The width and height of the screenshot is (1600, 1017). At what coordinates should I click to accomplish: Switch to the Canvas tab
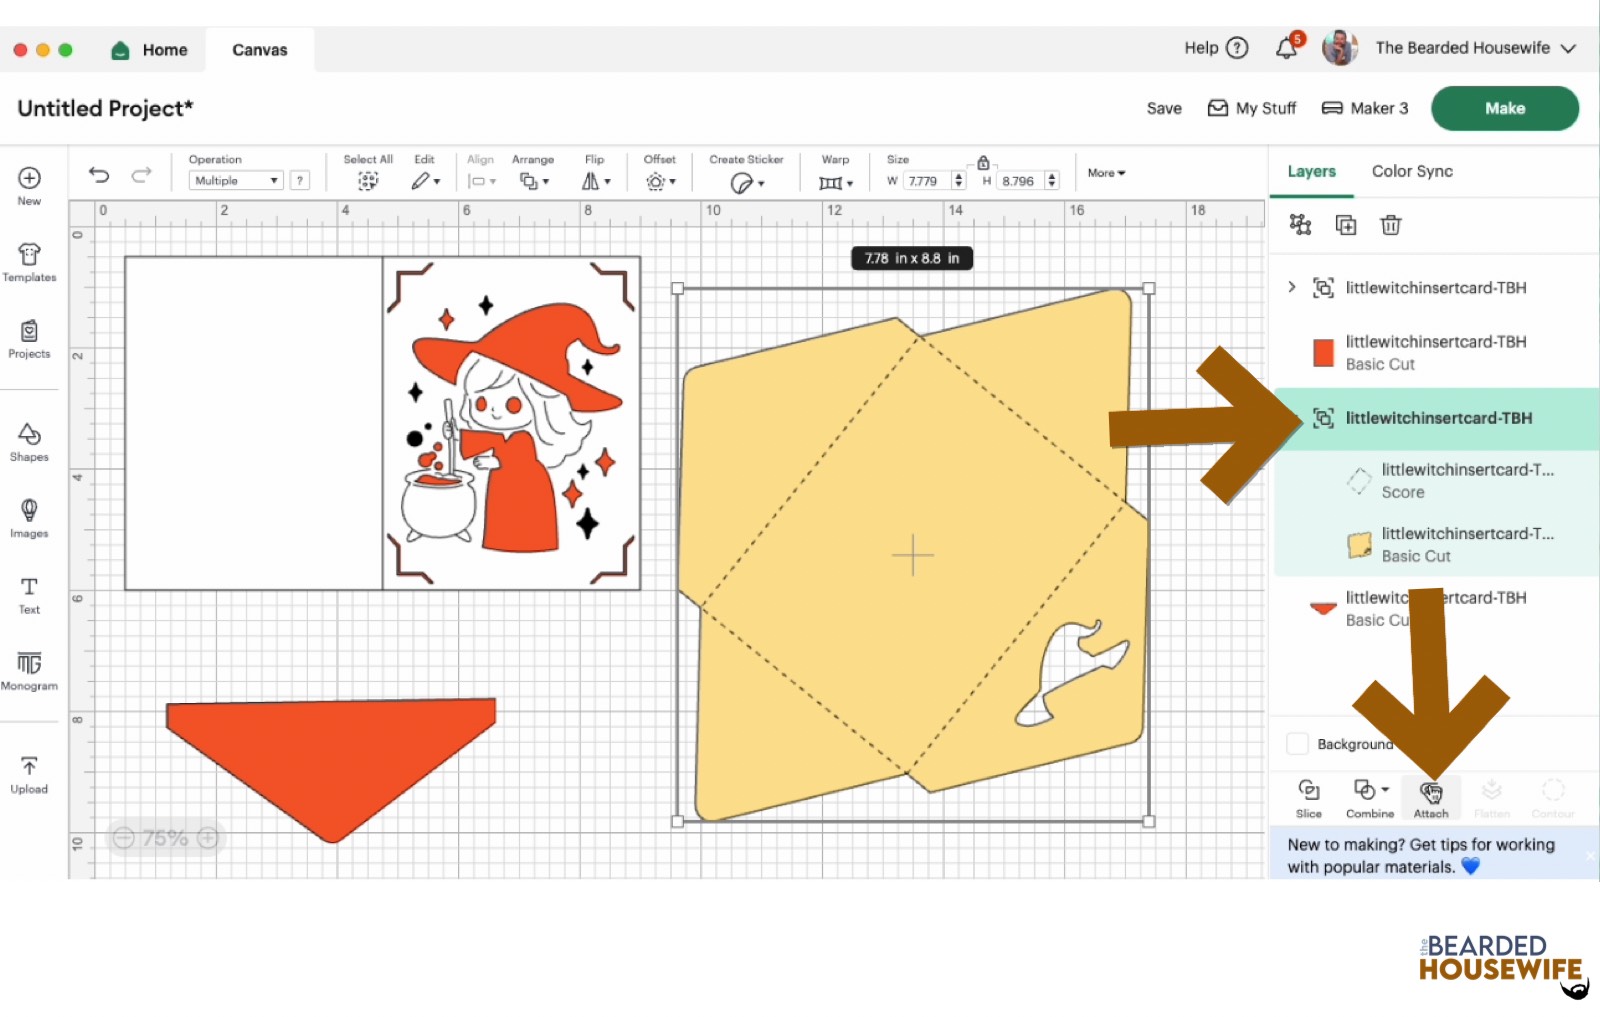pyautogui.click(x=260, y=50)
